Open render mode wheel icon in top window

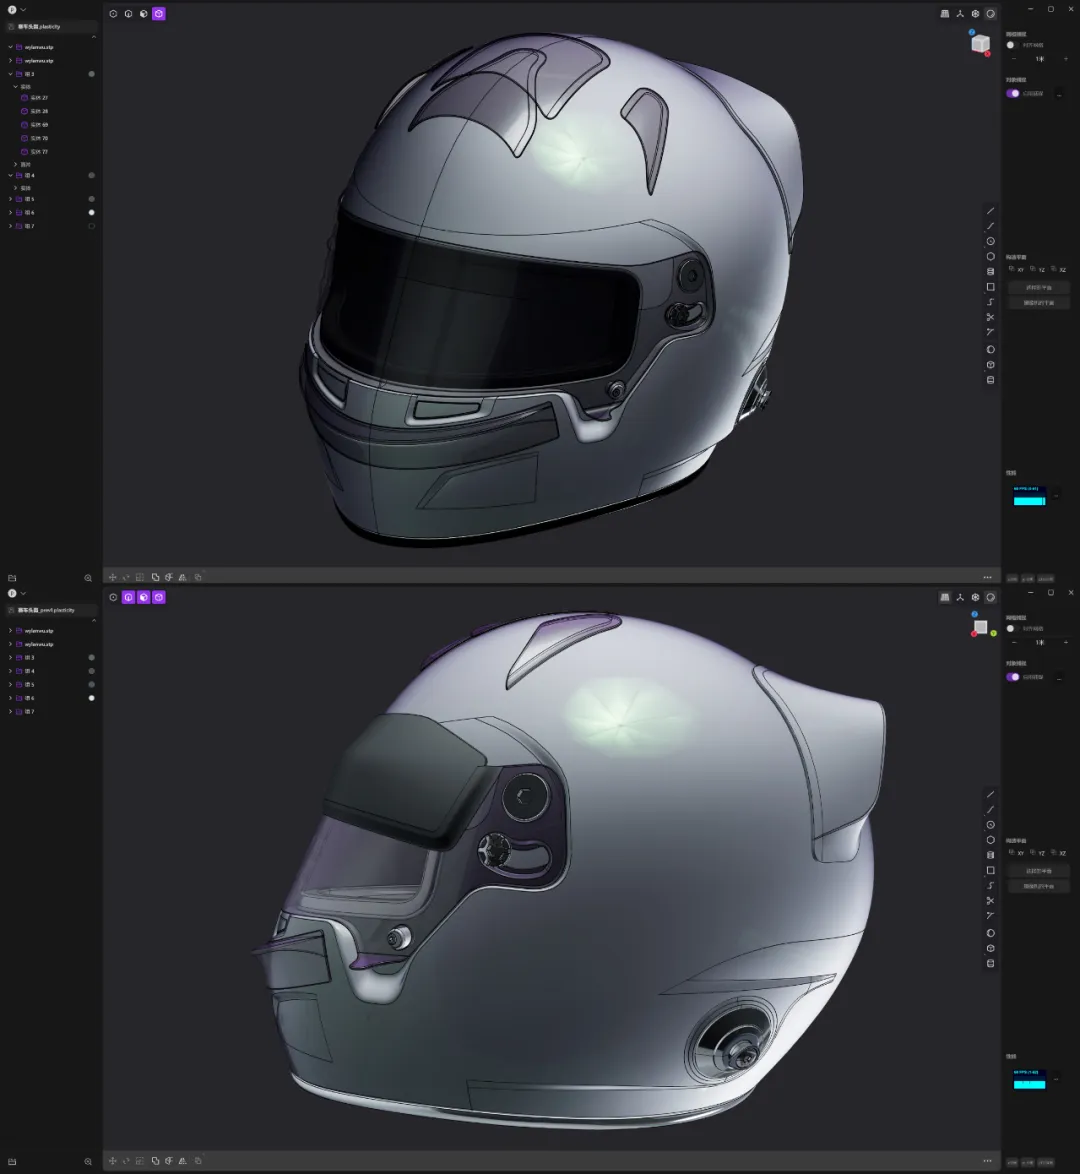pyautogui.click(x=975, y=13)
